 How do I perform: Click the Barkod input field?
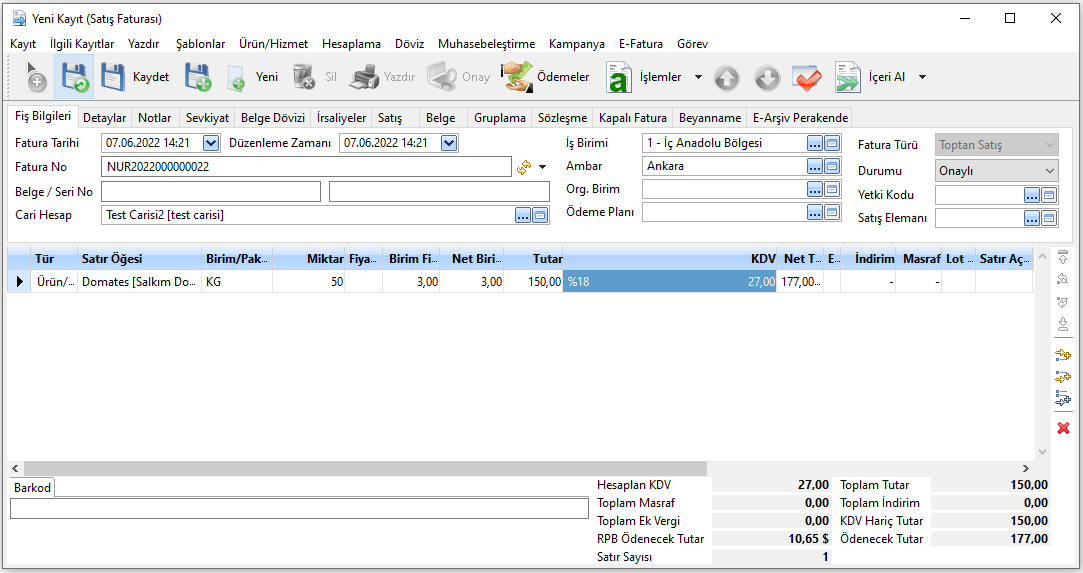click(299, 509)
